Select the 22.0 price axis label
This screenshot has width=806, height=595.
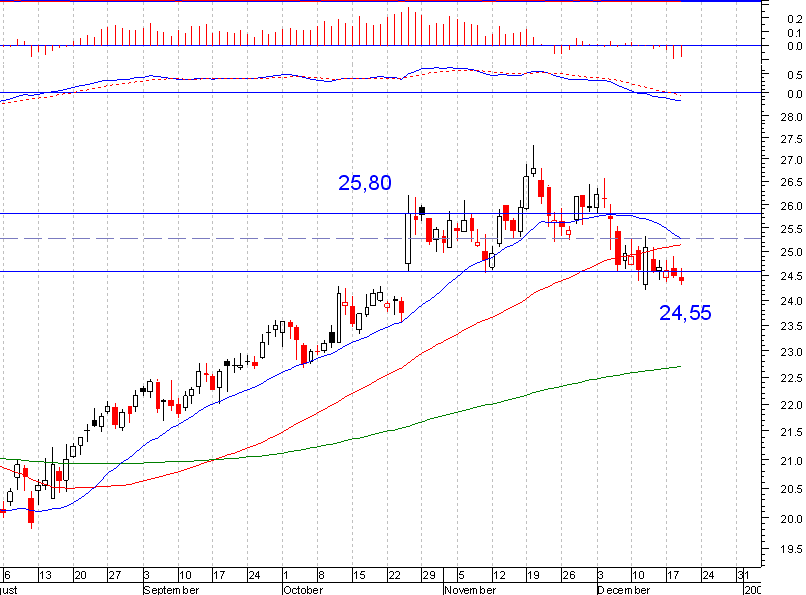point(792,405)
